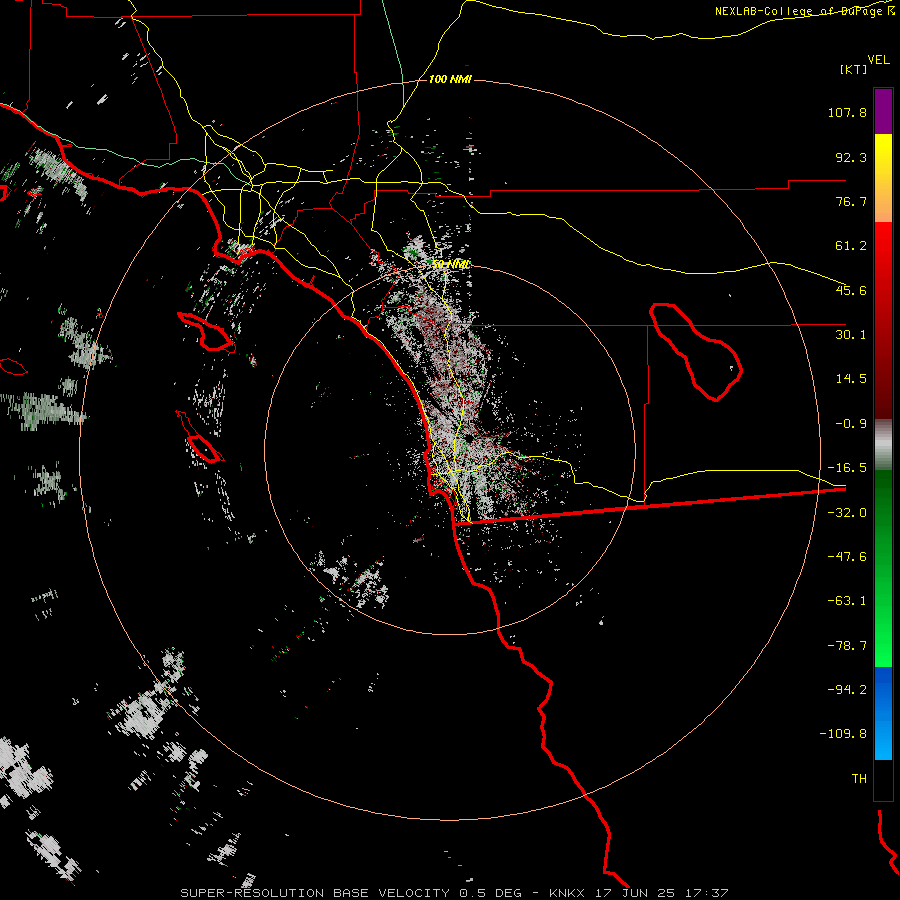The height and width of the screenshot is (900, 900).
Task: Click the 76.7 scale value
Action: click(851, 201)
